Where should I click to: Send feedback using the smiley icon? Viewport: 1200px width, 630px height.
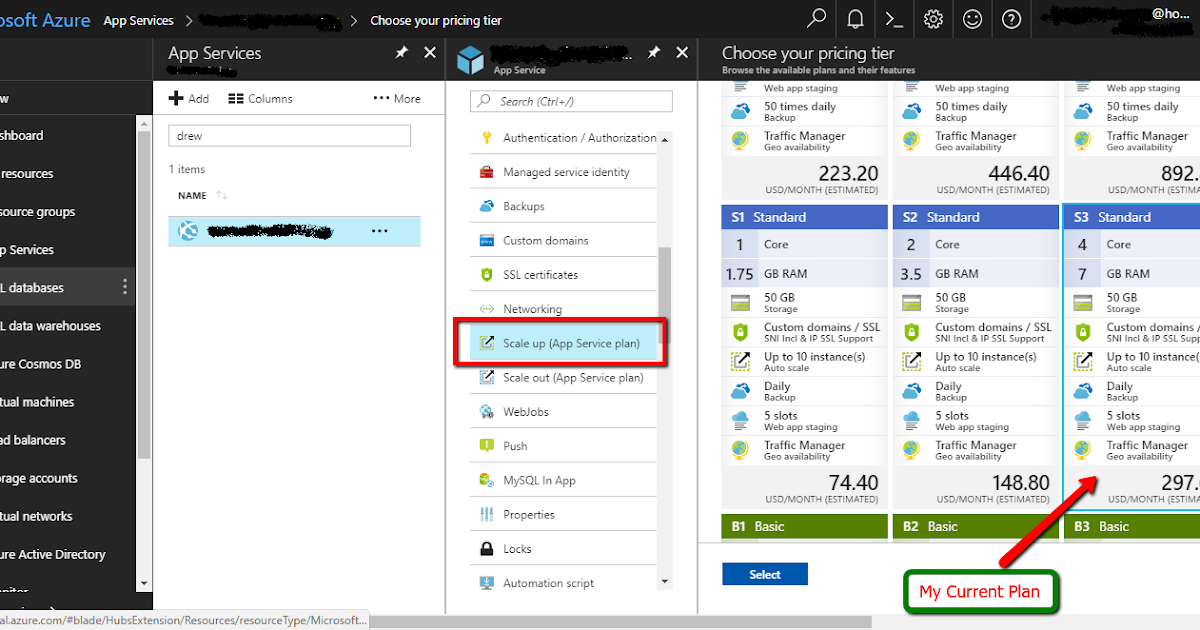point(972,19)
